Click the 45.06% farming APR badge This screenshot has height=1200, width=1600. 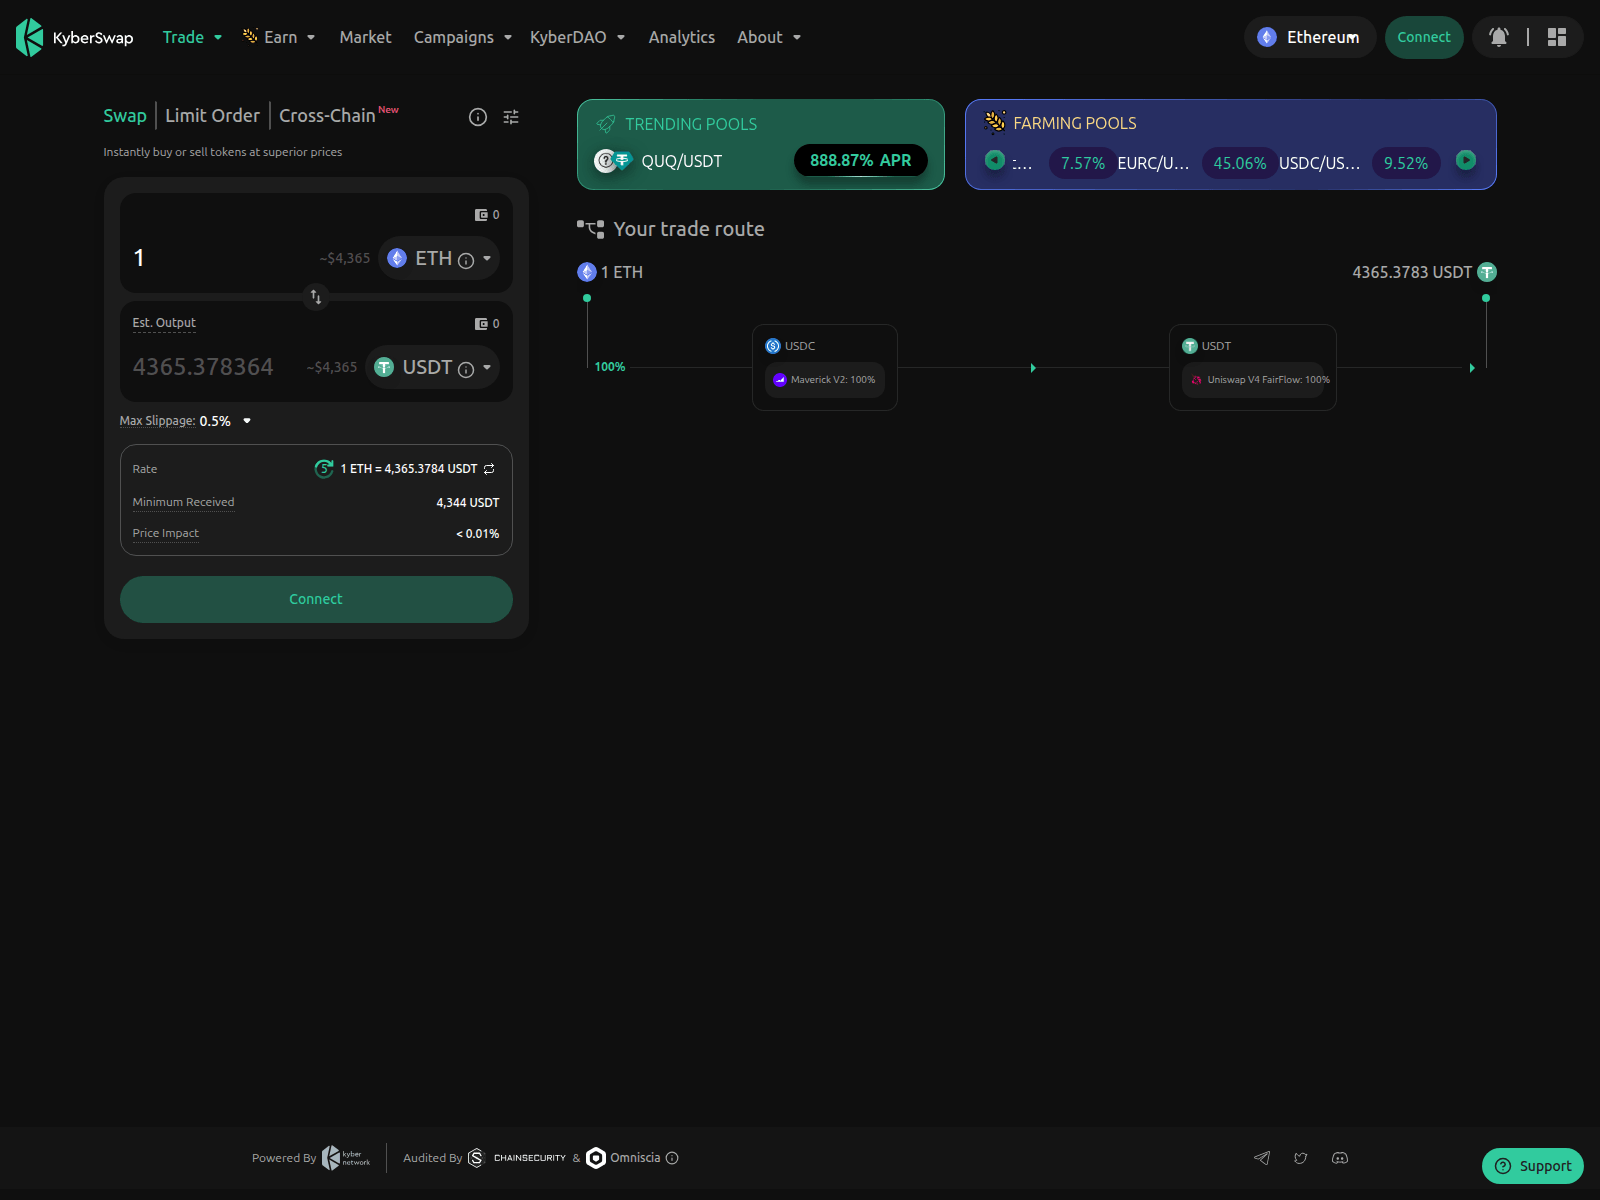[1240, 163]
